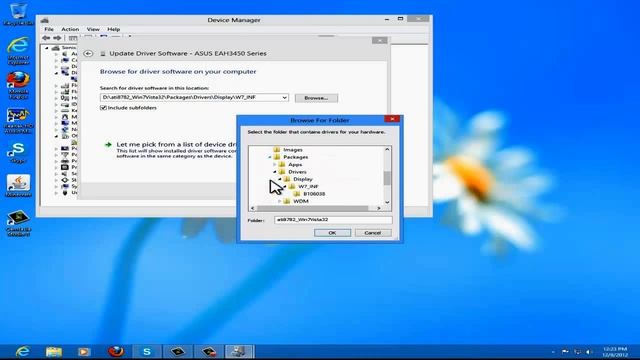This screenshot has width=640, height=360.
Task: Collapse root computer node in Device Manager
Action: coord(47,48)
